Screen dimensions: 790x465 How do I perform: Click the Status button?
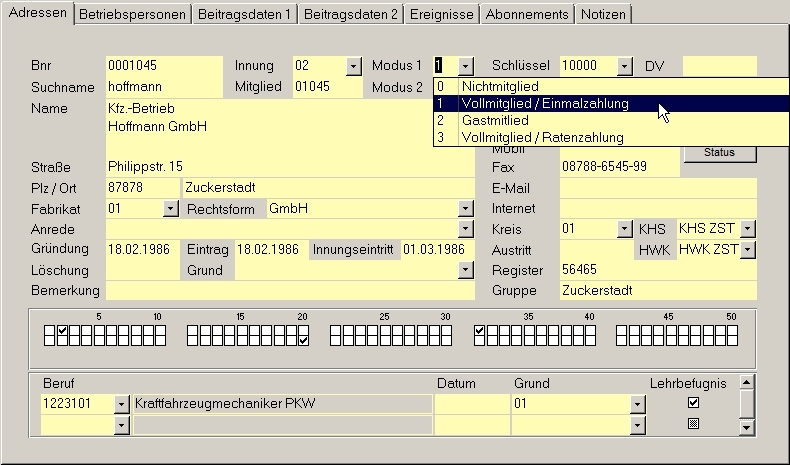(x=719, y=152)
